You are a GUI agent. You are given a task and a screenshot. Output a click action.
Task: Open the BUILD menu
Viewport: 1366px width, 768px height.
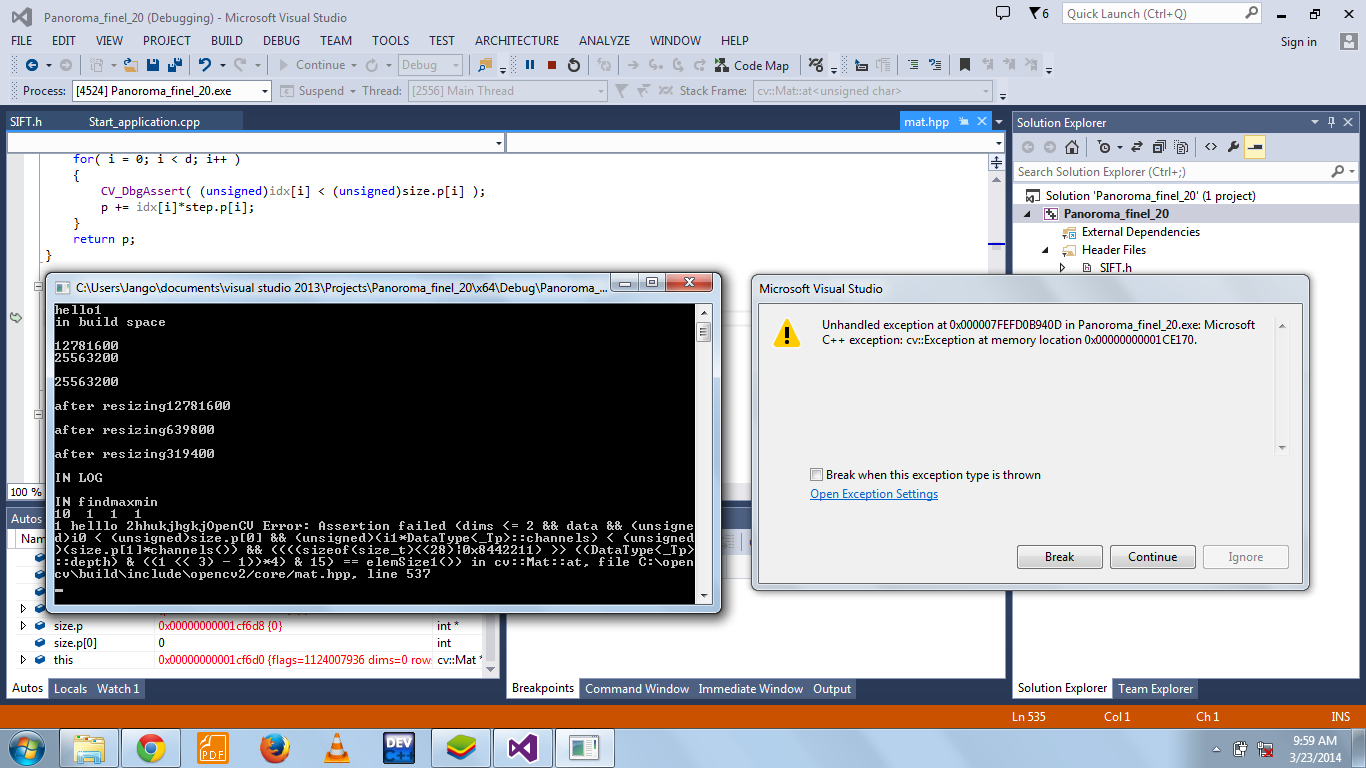pyautogui.click(x=227, y=41)
